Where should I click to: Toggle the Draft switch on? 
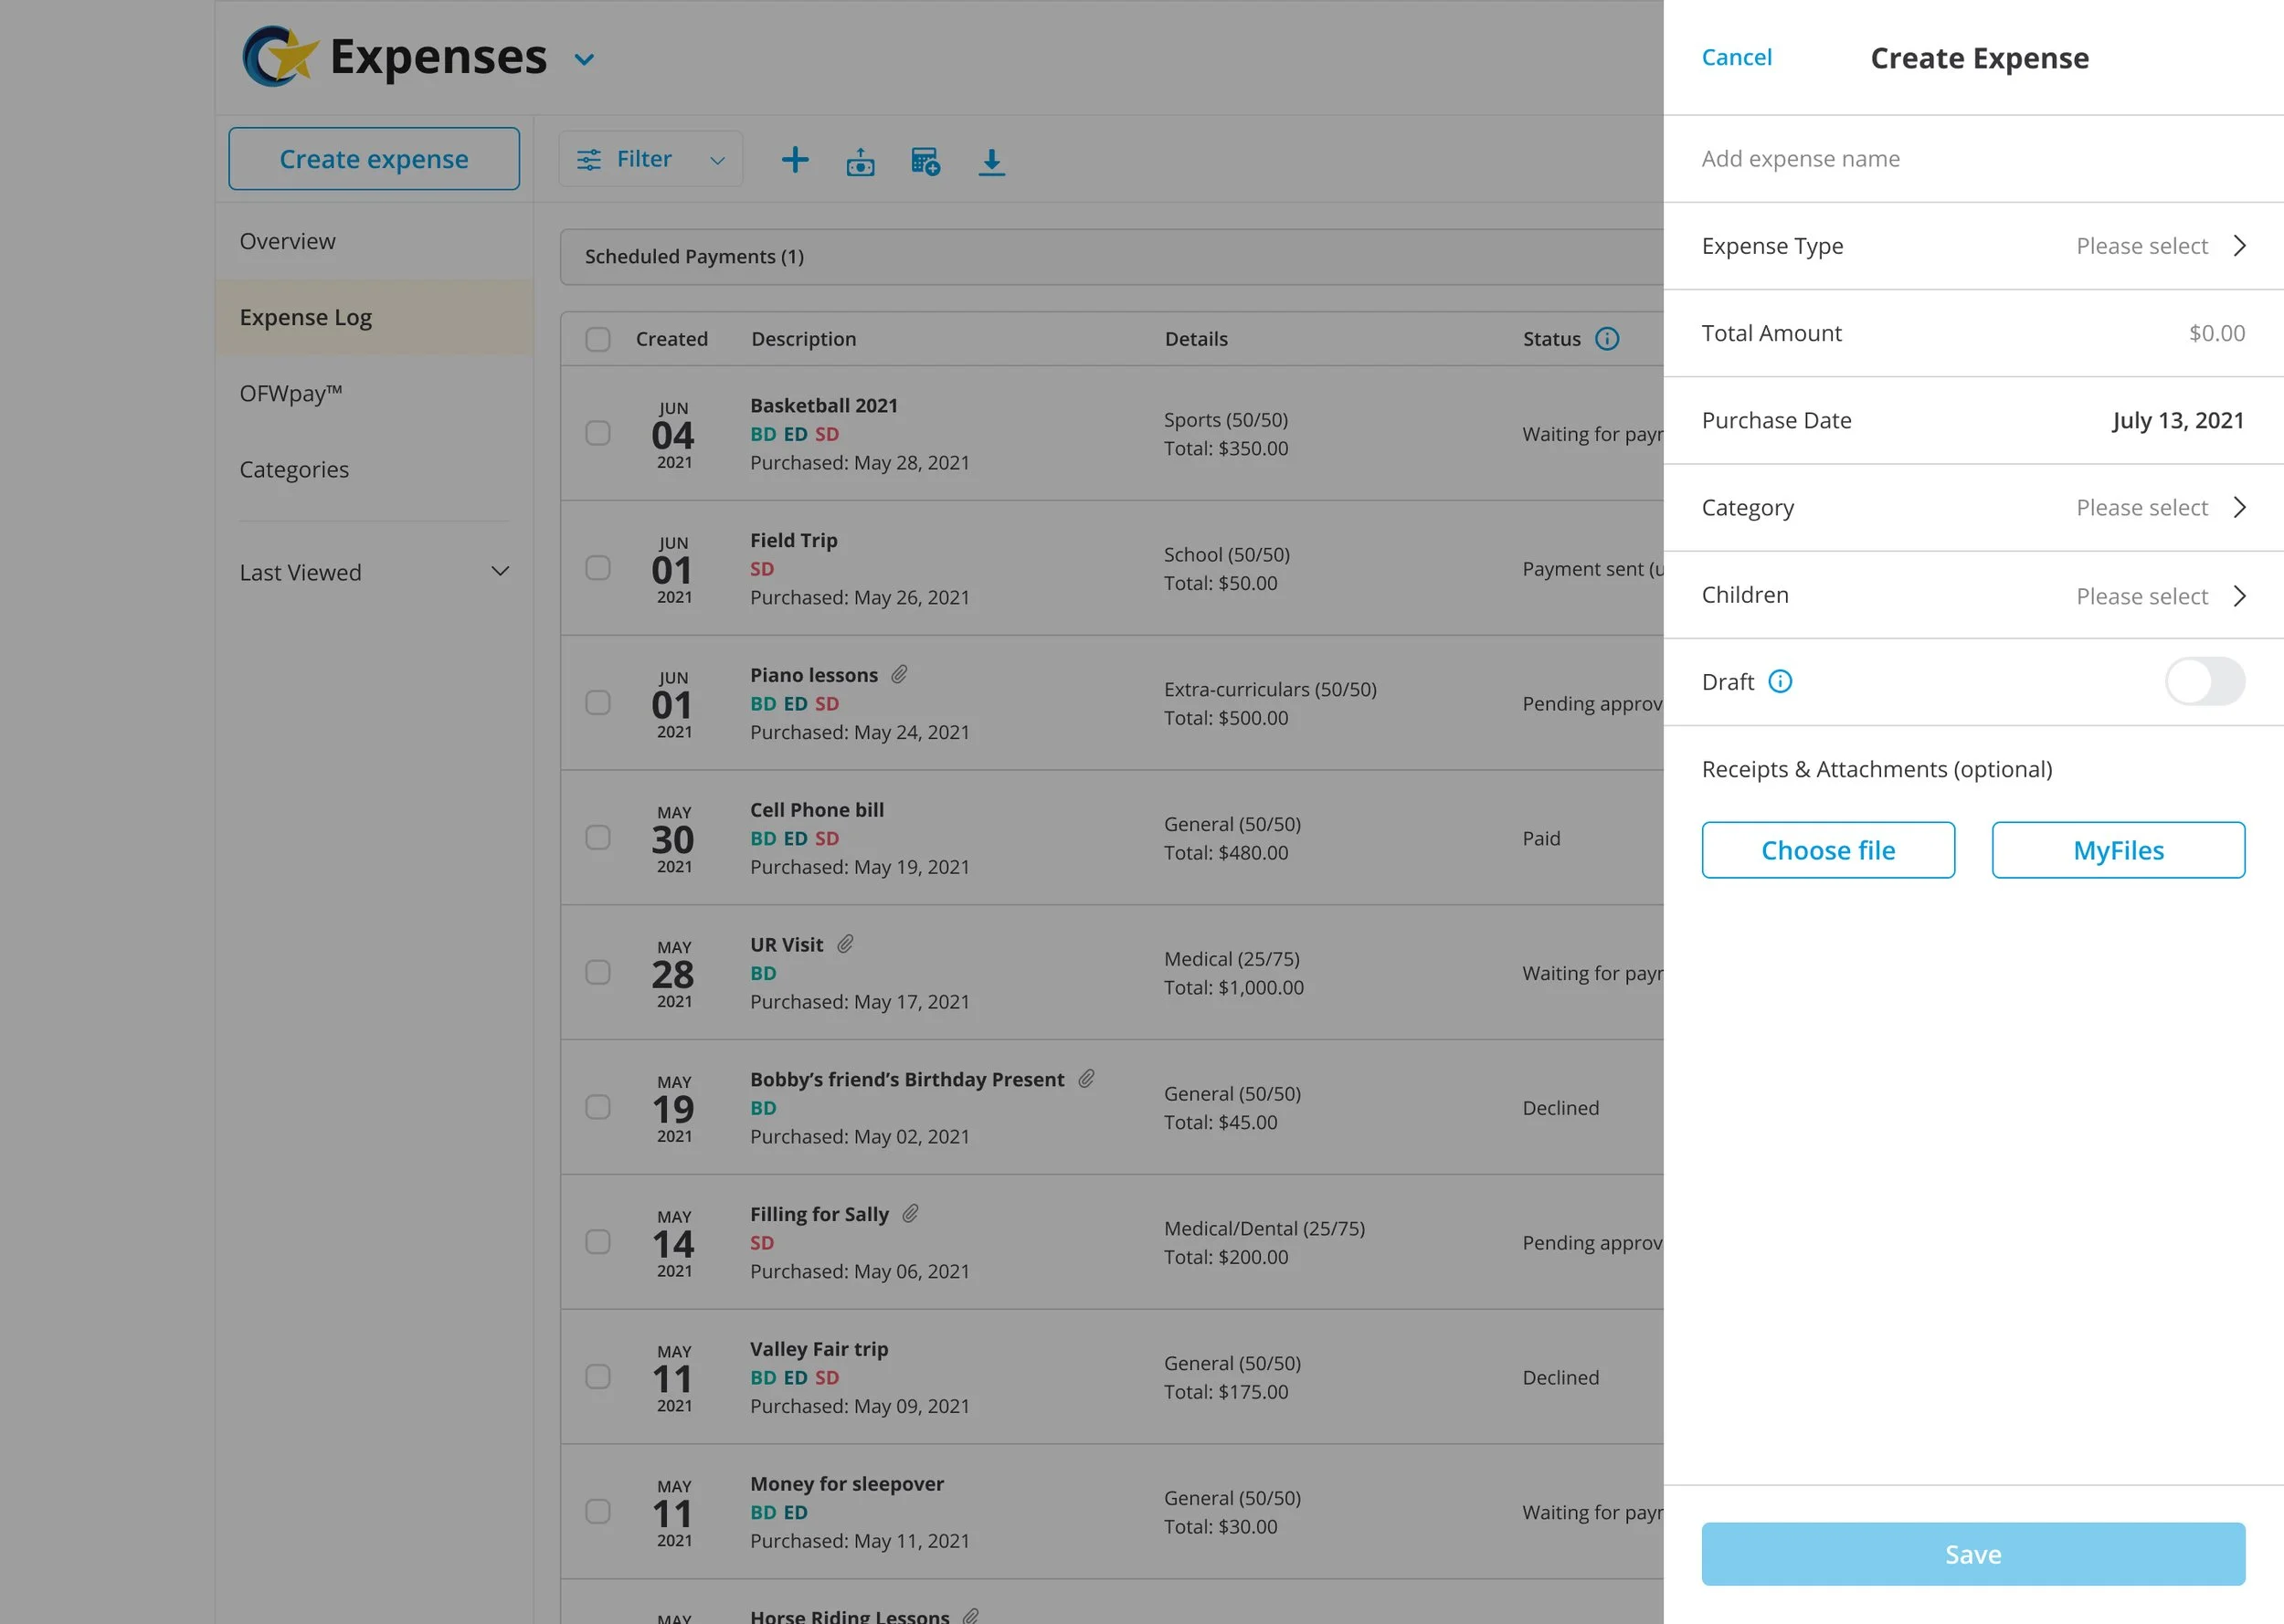2204,682
